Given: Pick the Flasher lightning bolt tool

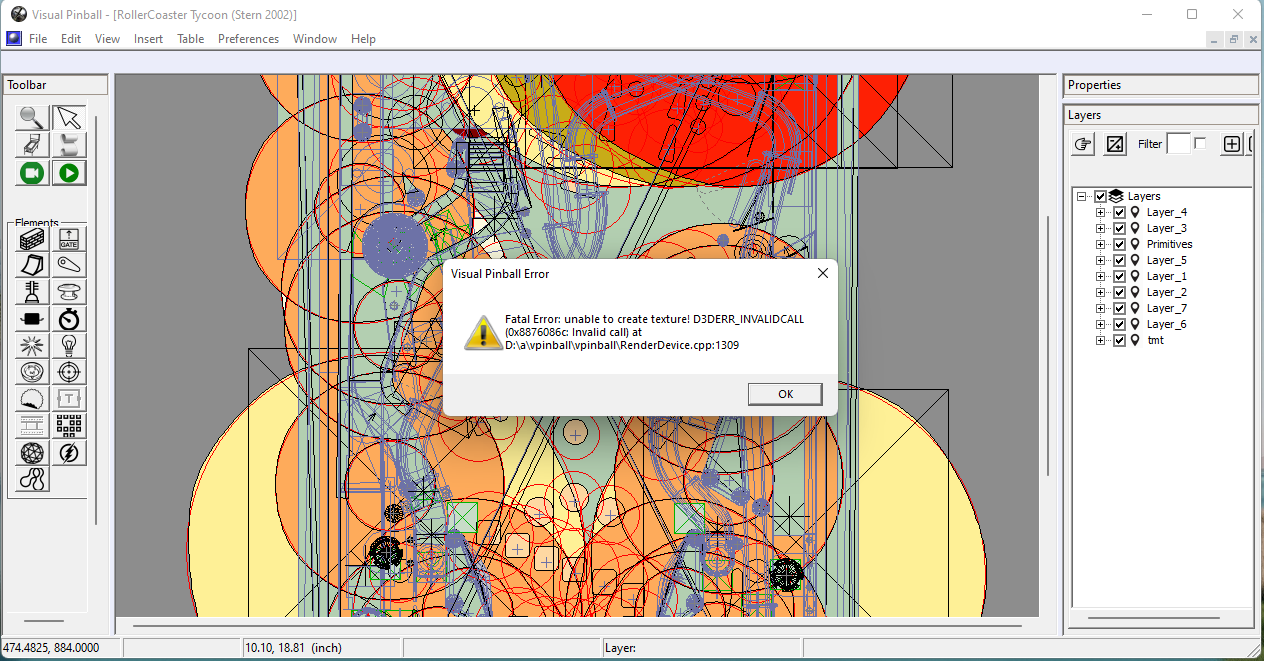Looking at the screenshot, I should tap(69, 453).
